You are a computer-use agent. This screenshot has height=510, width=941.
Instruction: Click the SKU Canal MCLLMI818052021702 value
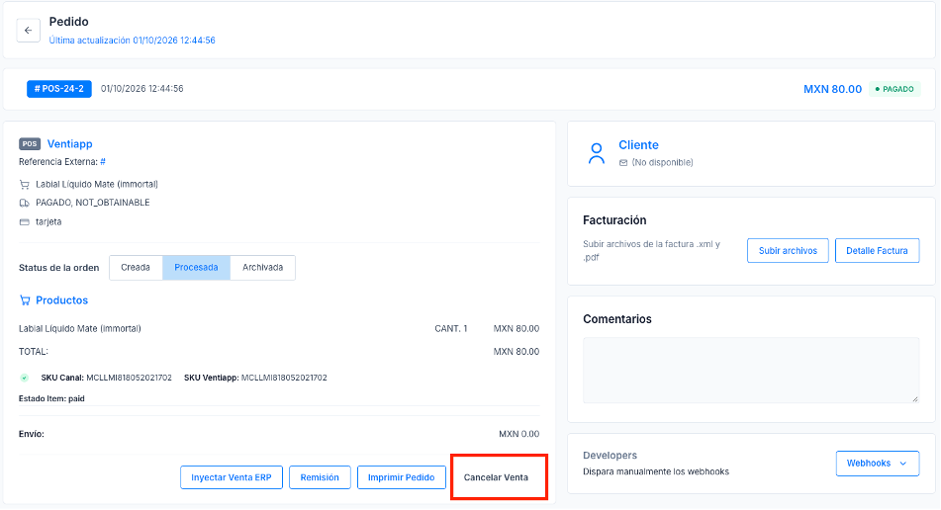tap(129, 378)
